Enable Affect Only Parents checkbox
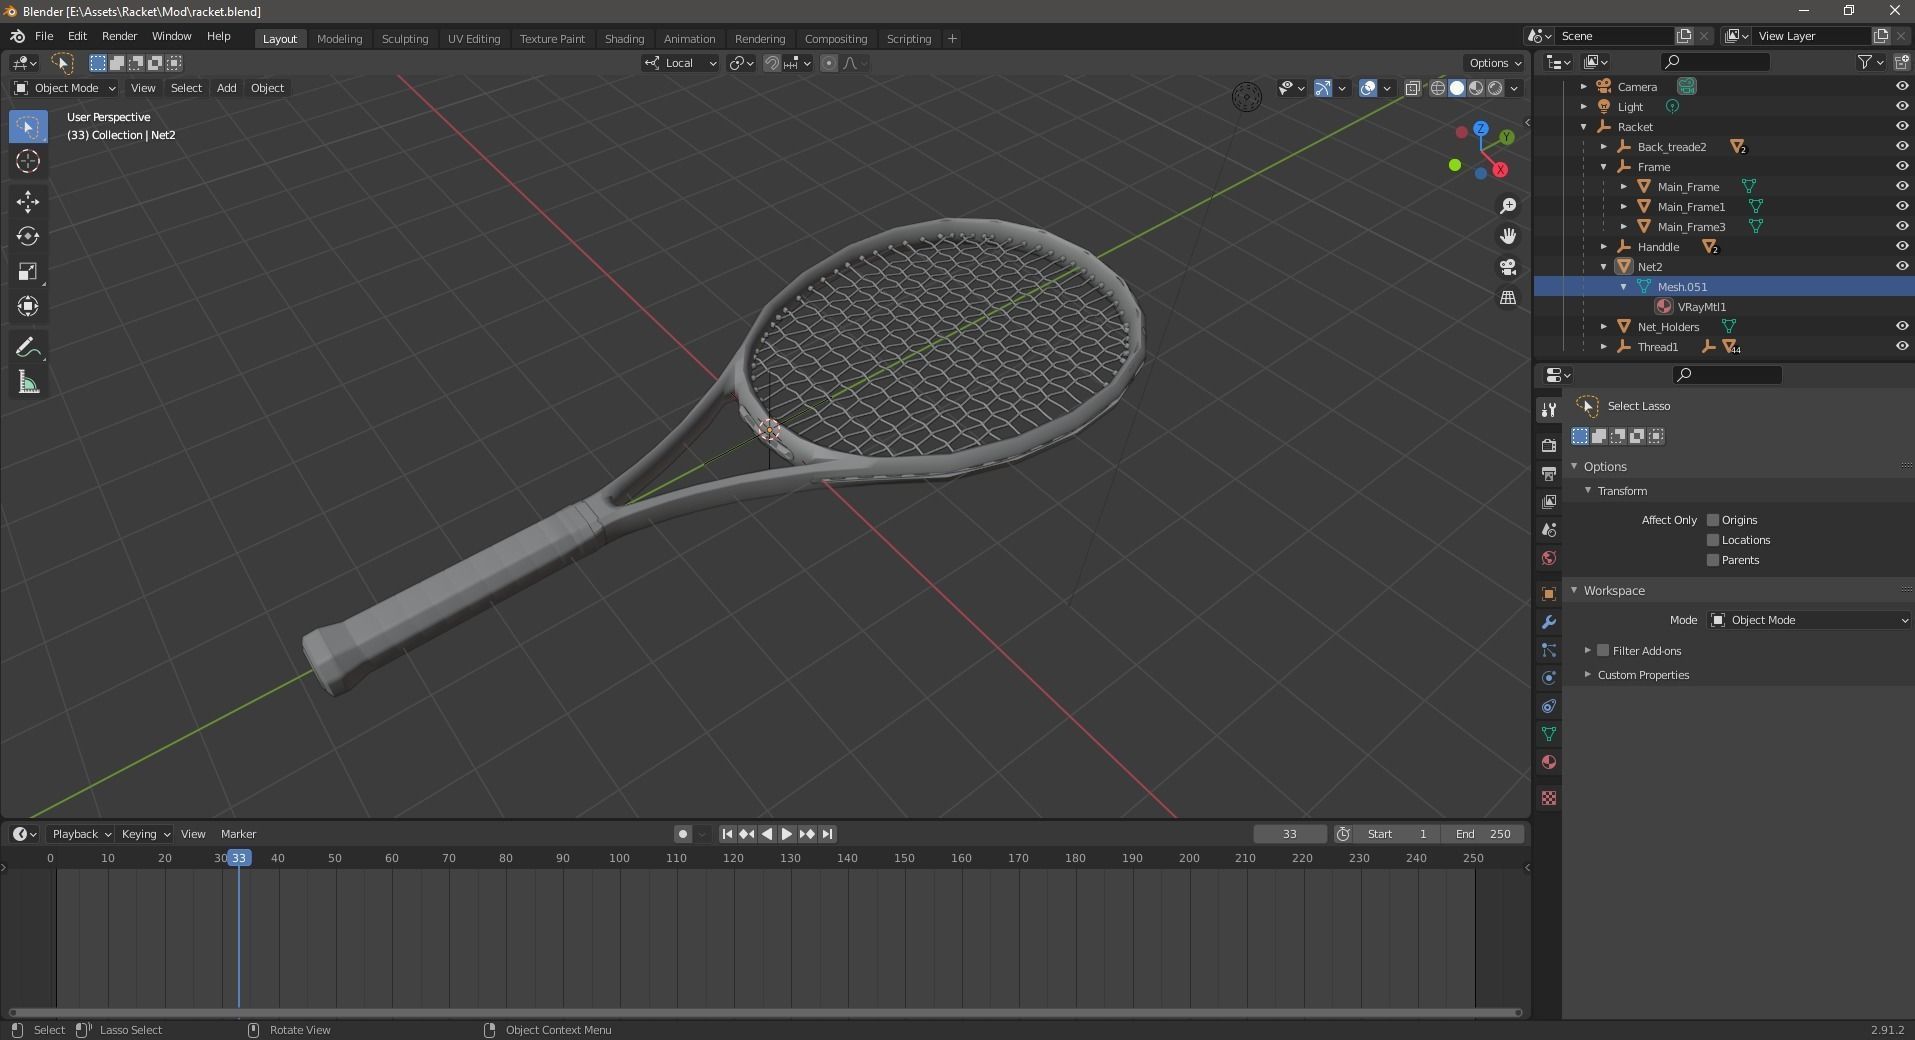1915x1040 pixels. 1713,560
